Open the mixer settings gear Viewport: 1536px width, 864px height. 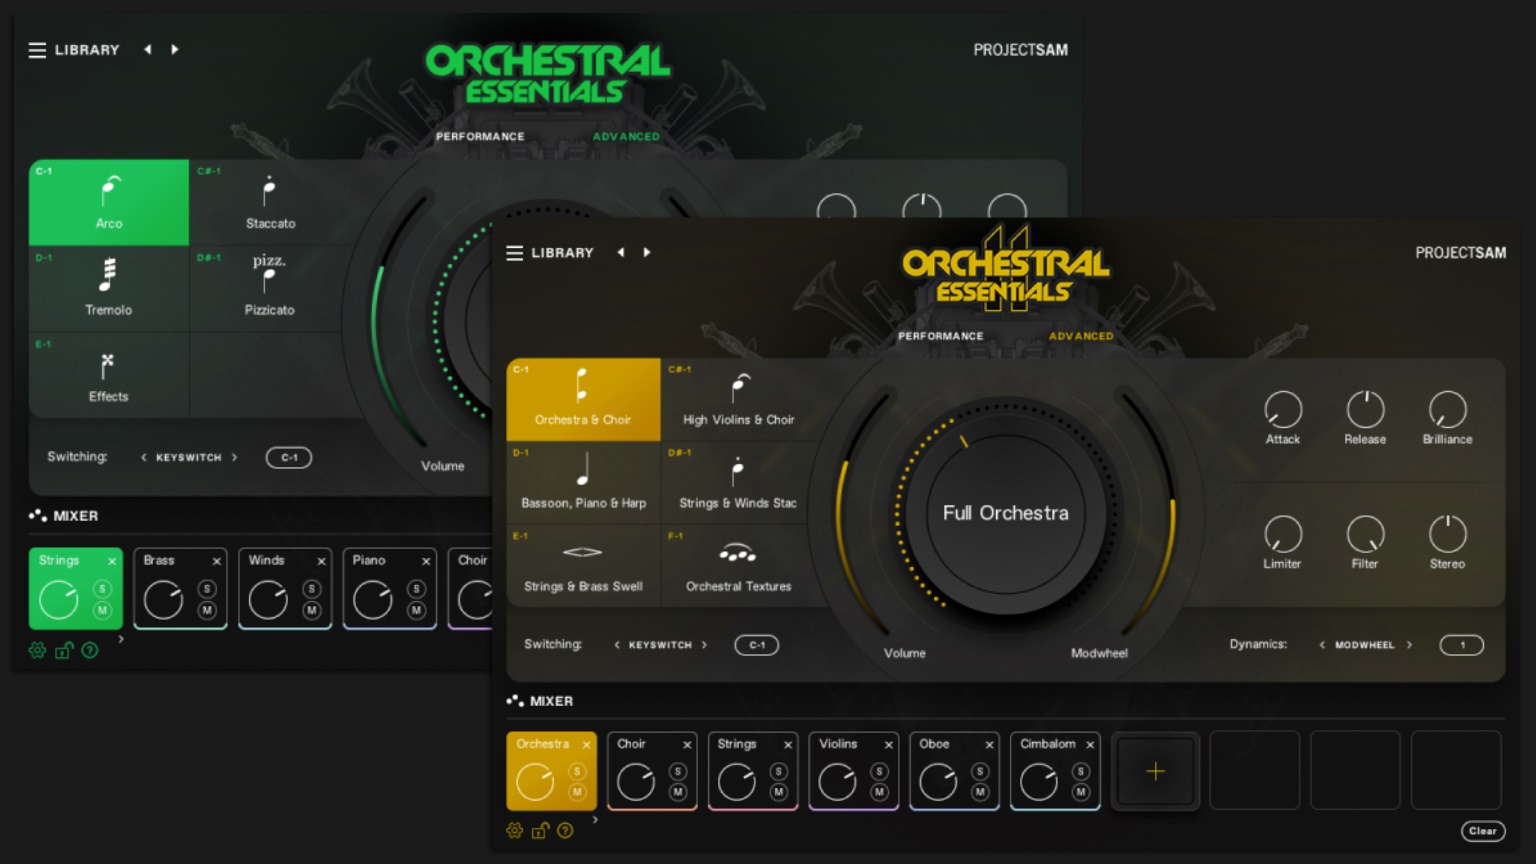(515, 831)
